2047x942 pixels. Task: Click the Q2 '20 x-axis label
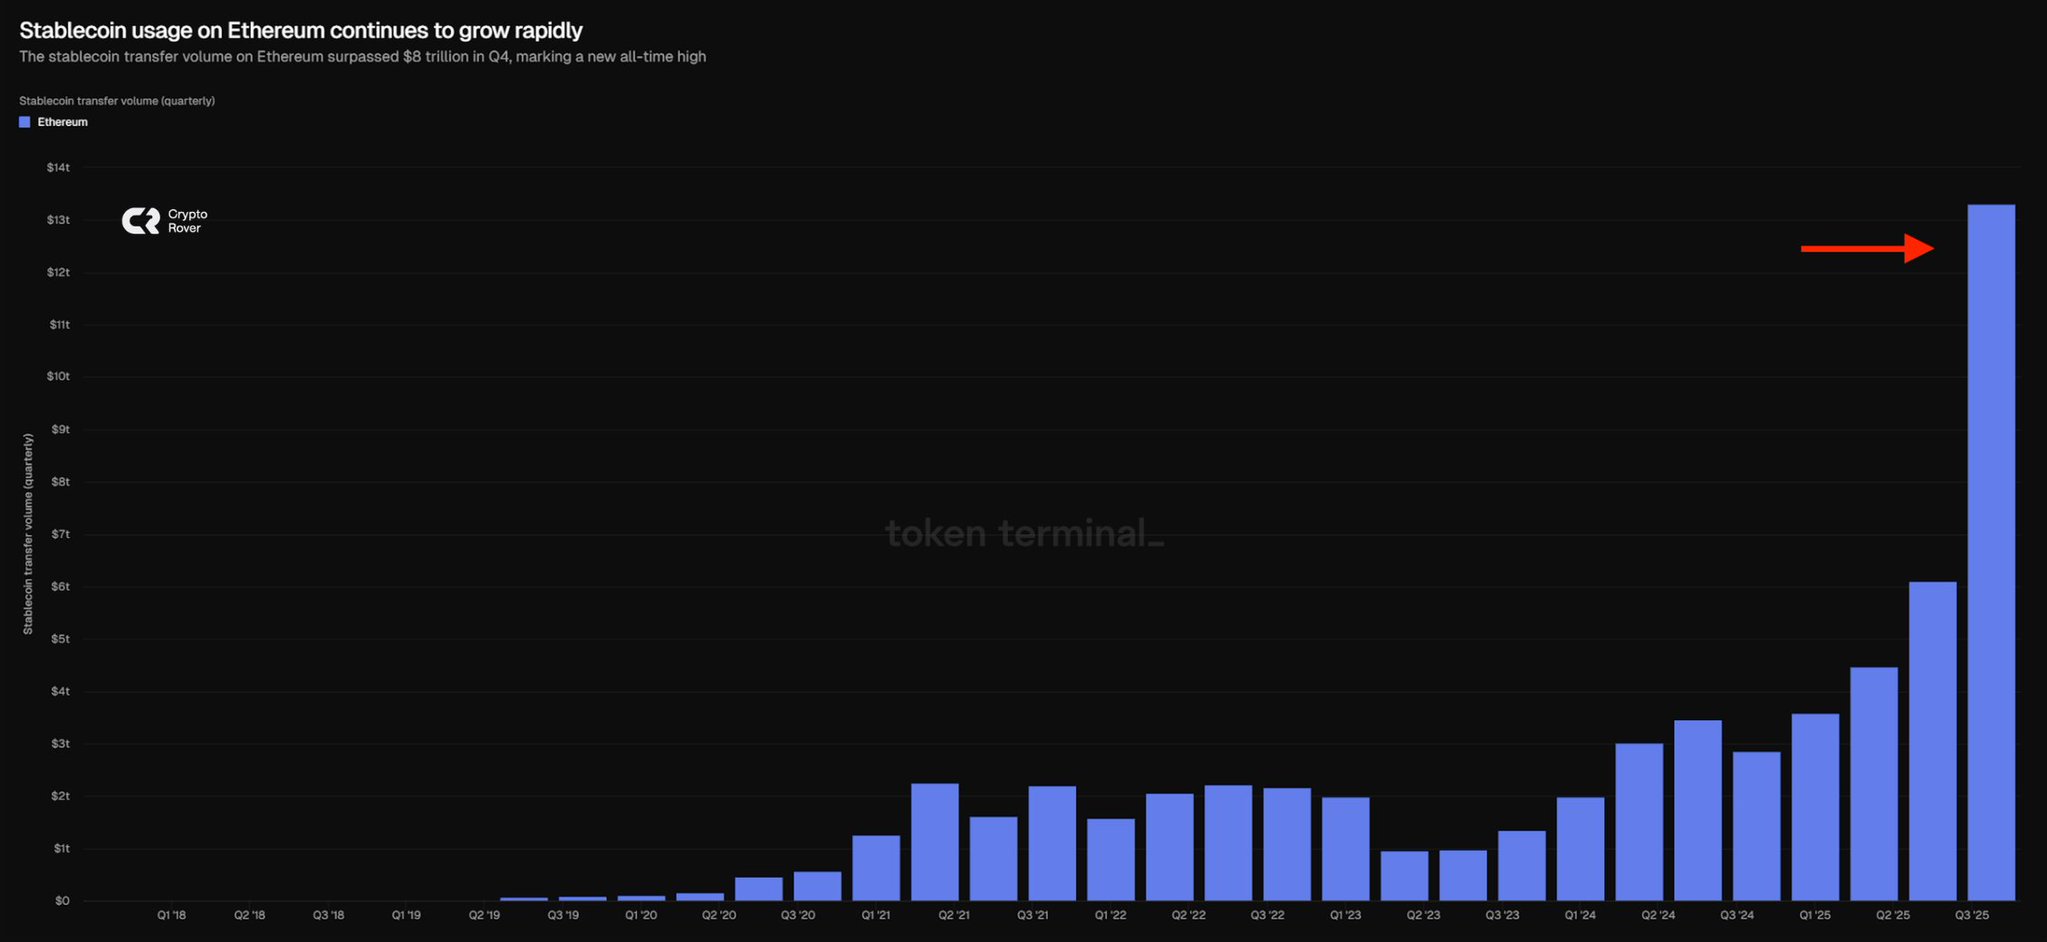(x=719, y=915)
